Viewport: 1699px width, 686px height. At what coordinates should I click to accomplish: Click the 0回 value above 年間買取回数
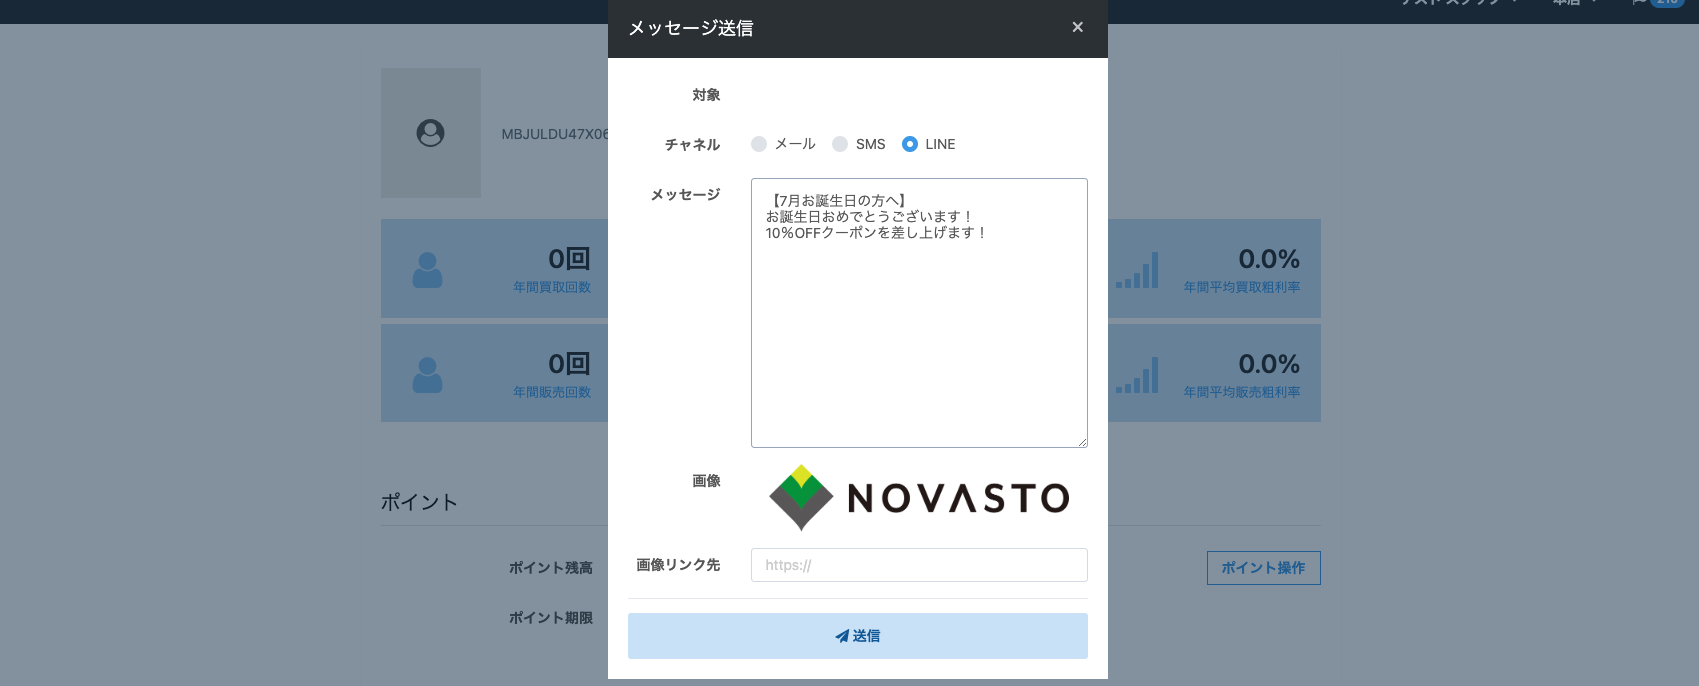coord(569,259)
